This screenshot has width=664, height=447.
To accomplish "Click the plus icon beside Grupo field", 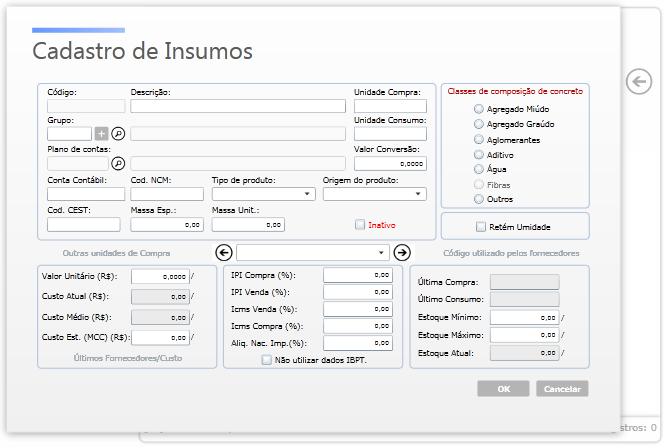I will 101,134.
